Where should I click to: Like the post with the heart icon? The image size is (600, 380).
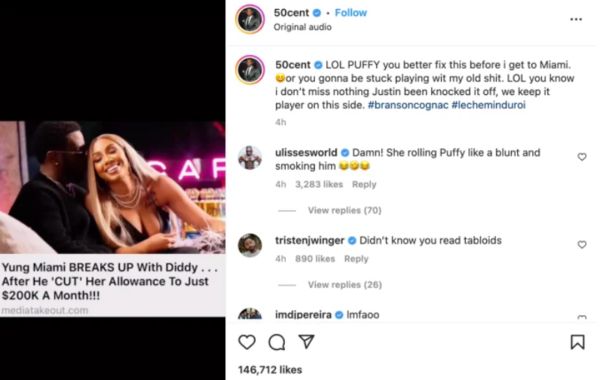point(247,342)
